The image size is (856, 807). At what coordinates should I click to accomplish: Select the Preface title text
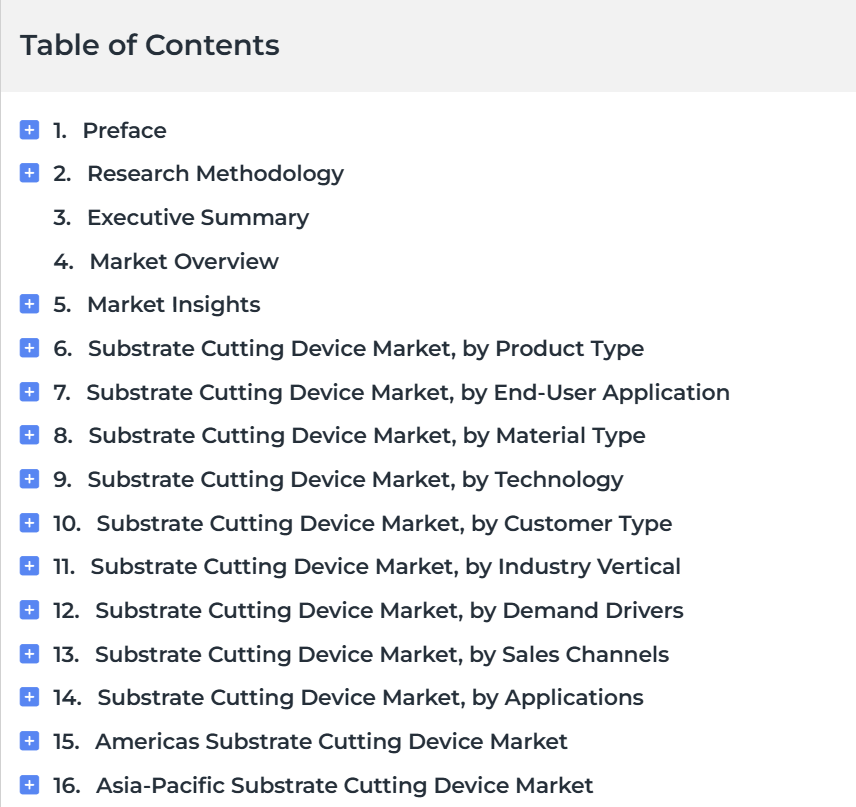coord(124,130)
